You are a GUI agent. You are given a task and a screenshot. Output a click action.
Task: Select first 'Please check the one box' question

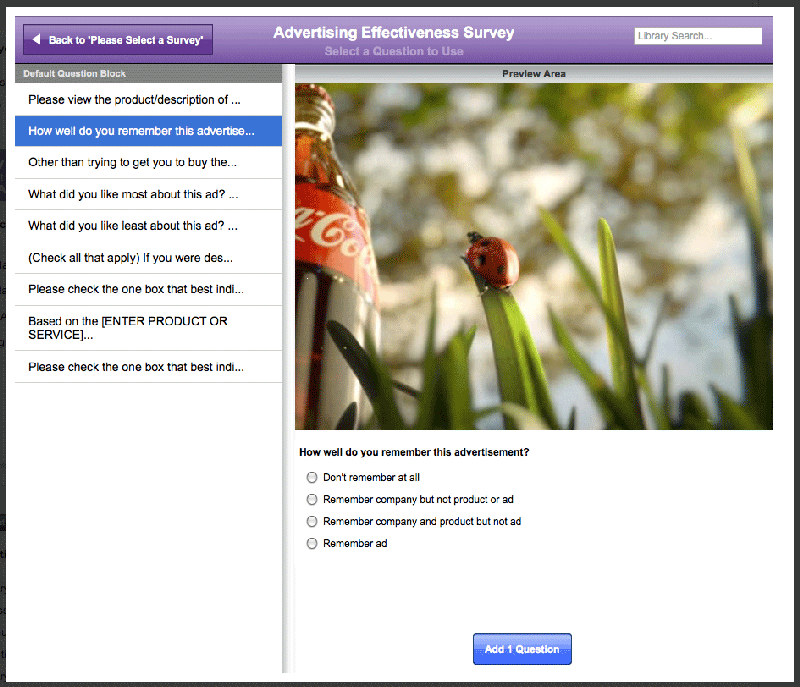[x=148, y=289]
